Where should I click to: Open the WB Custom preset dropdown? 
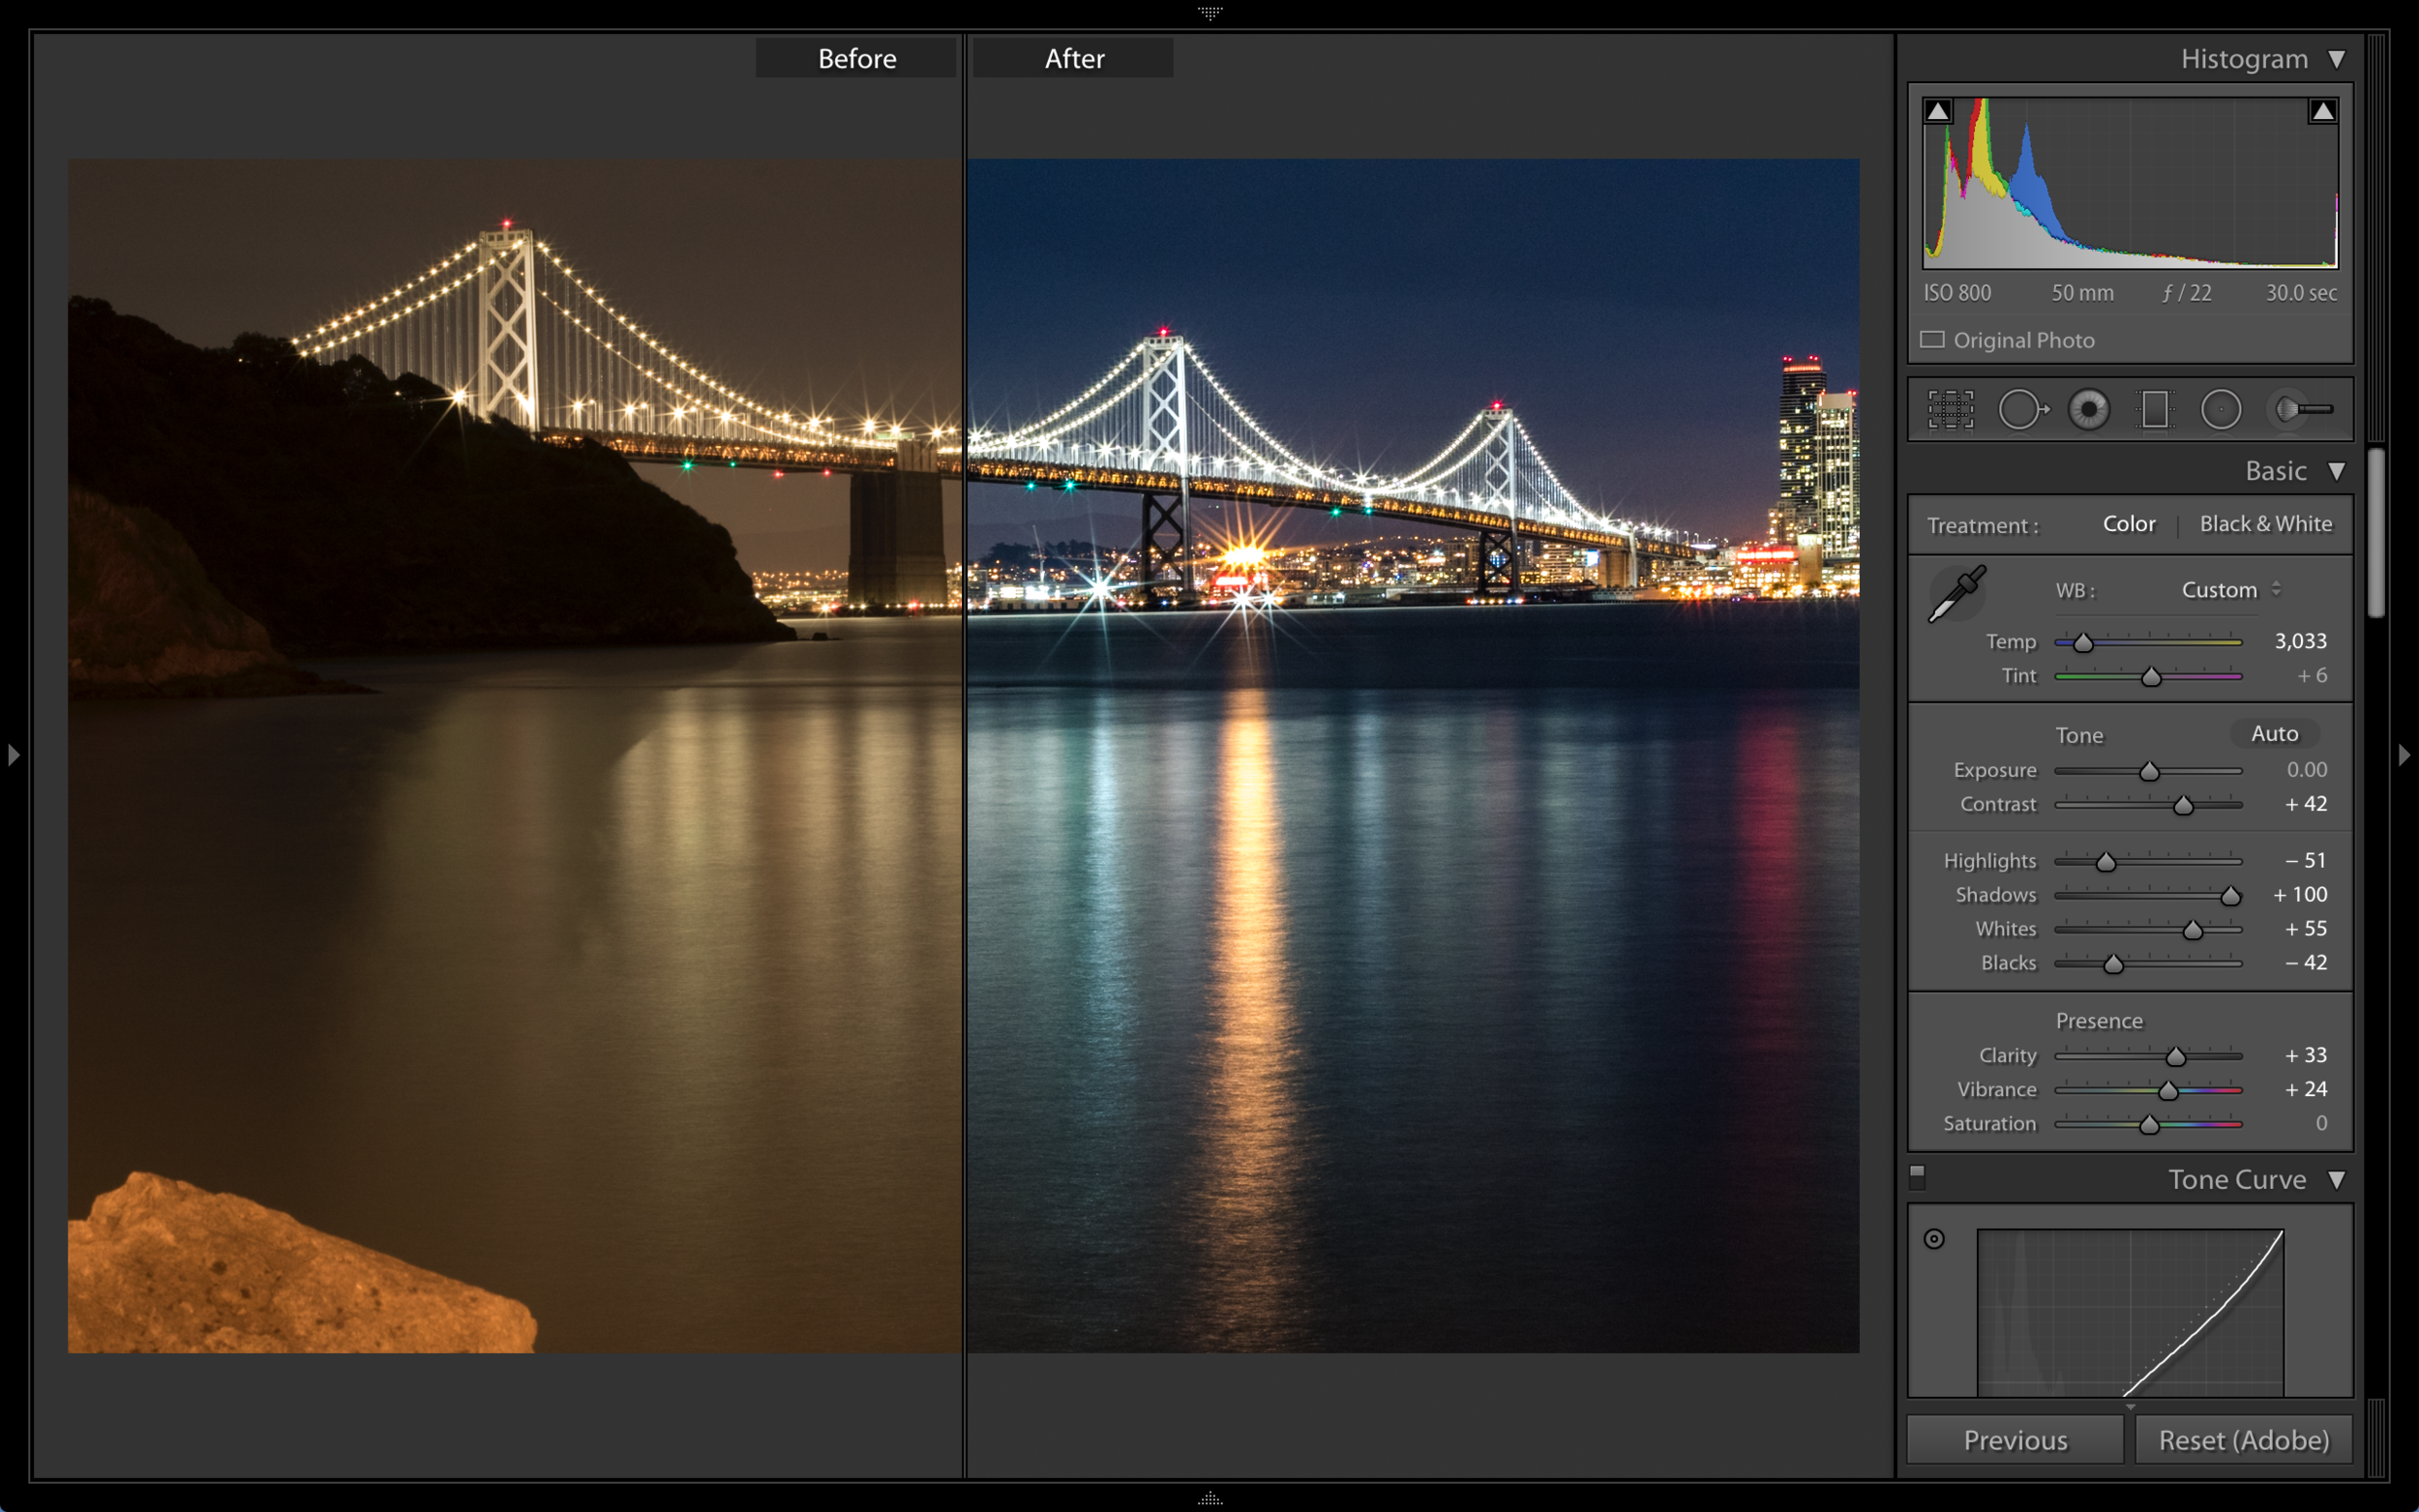coord(2231,590)
